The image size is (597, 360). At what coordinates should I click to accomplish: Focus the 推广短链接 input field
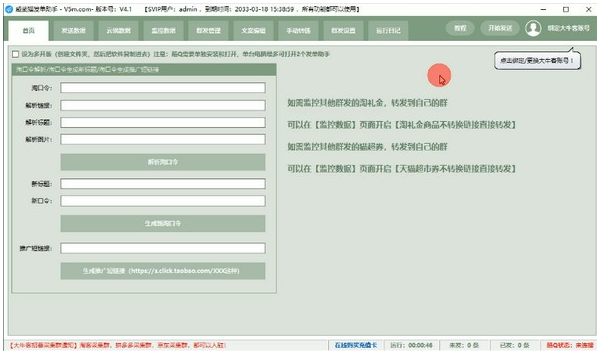(163, 248)
